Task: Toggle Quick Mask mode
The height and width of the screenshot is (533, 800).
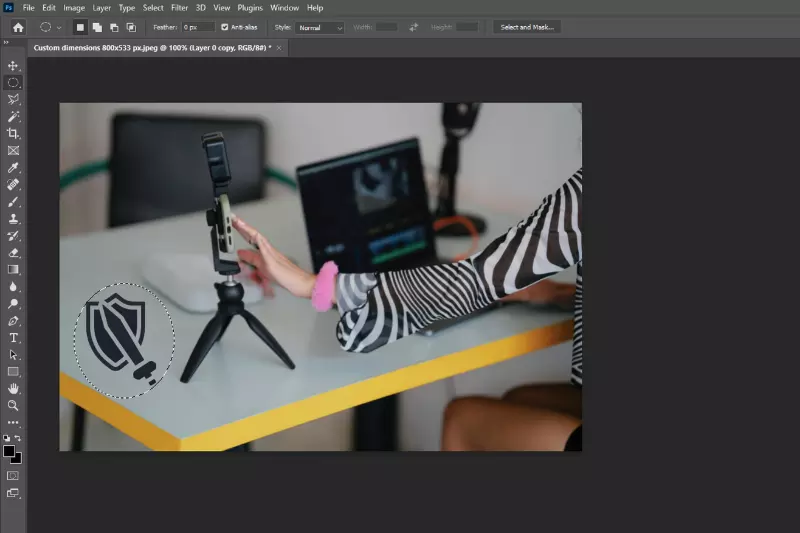Action: click(x=13, y=476)
